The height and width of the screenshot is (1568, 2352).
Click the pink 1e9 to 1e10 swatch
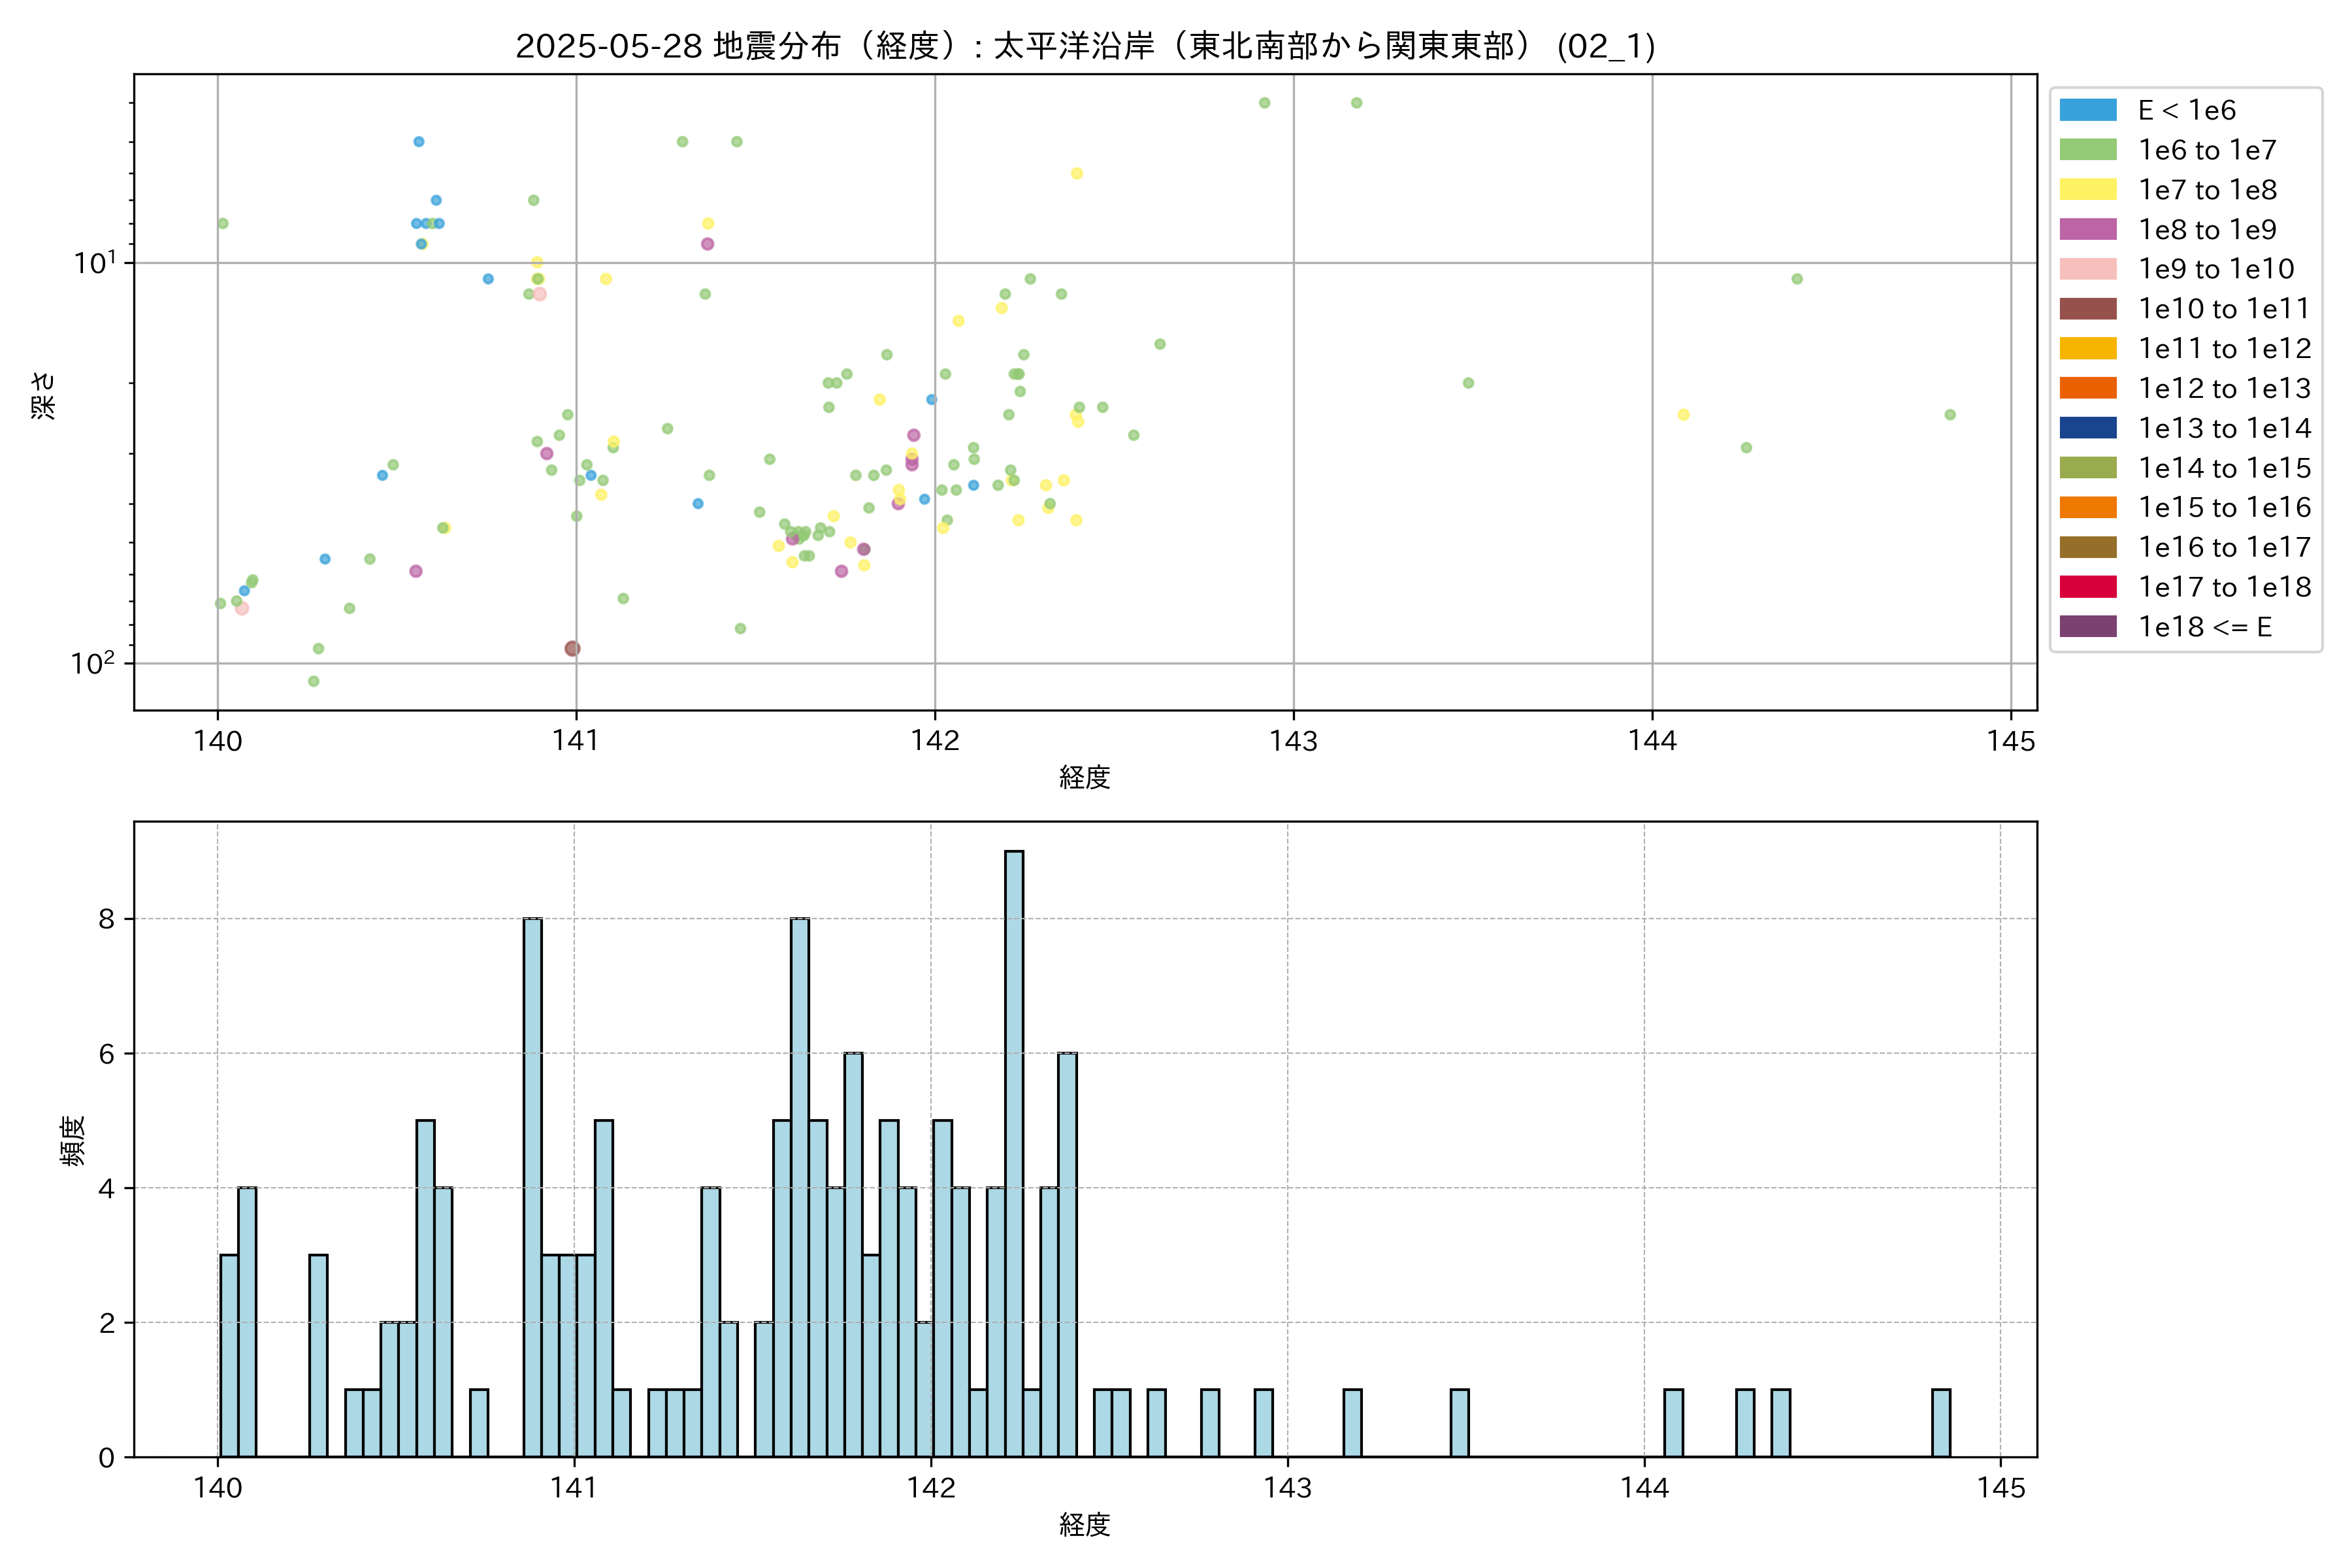[x=2087, y=269]
